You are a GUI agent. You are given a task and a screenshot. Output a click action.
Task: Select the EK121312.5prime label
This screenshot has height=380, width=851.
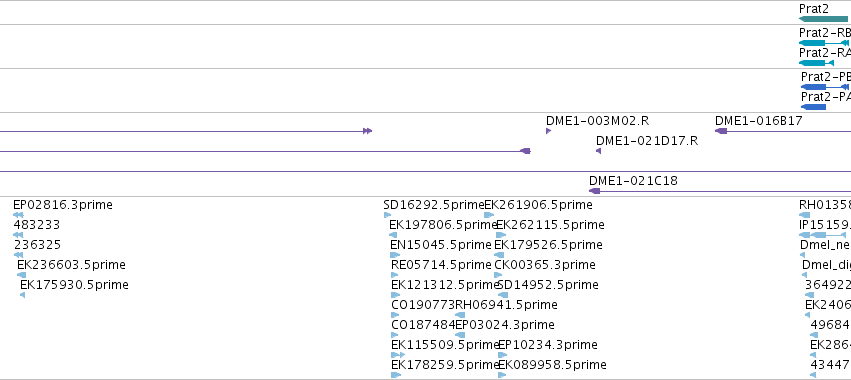coord(444,285)
